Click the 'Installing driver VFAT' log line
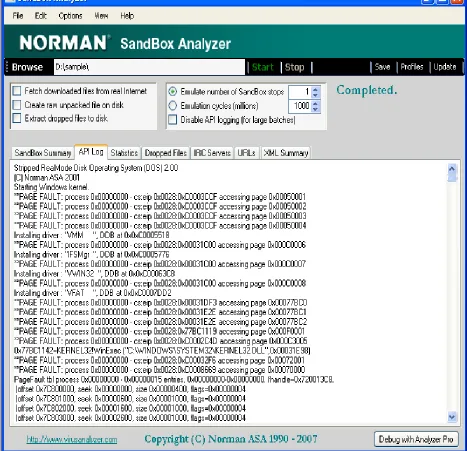This screenshot has height=451, width=467. (x=92, y=293)
